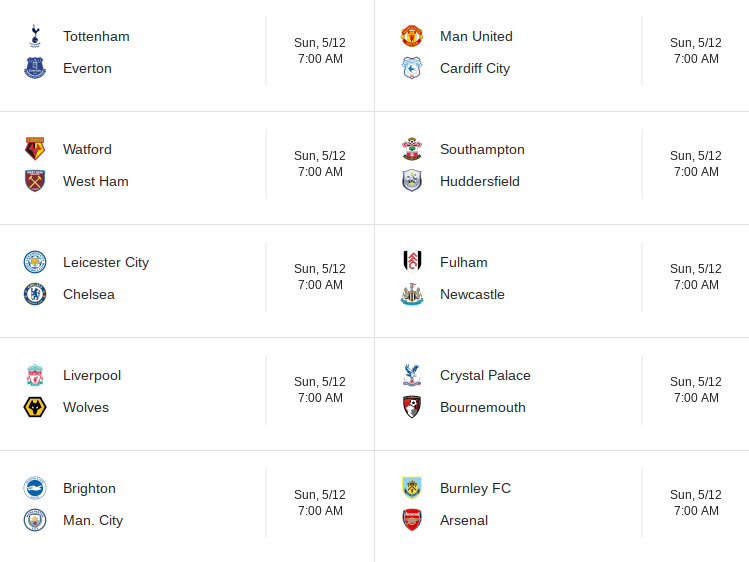Open the West Ham team link

coord(96,181)
